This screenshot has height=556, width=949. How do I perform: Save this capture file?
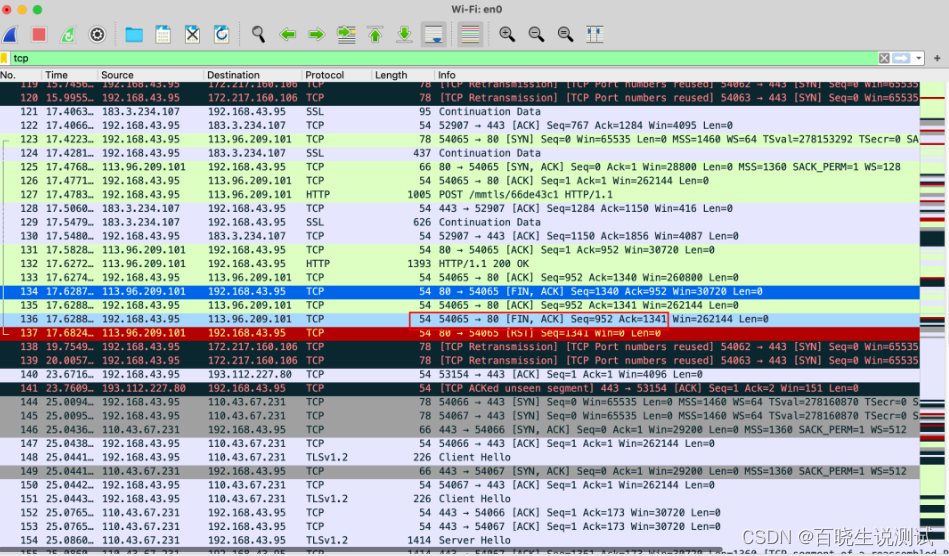163,34
